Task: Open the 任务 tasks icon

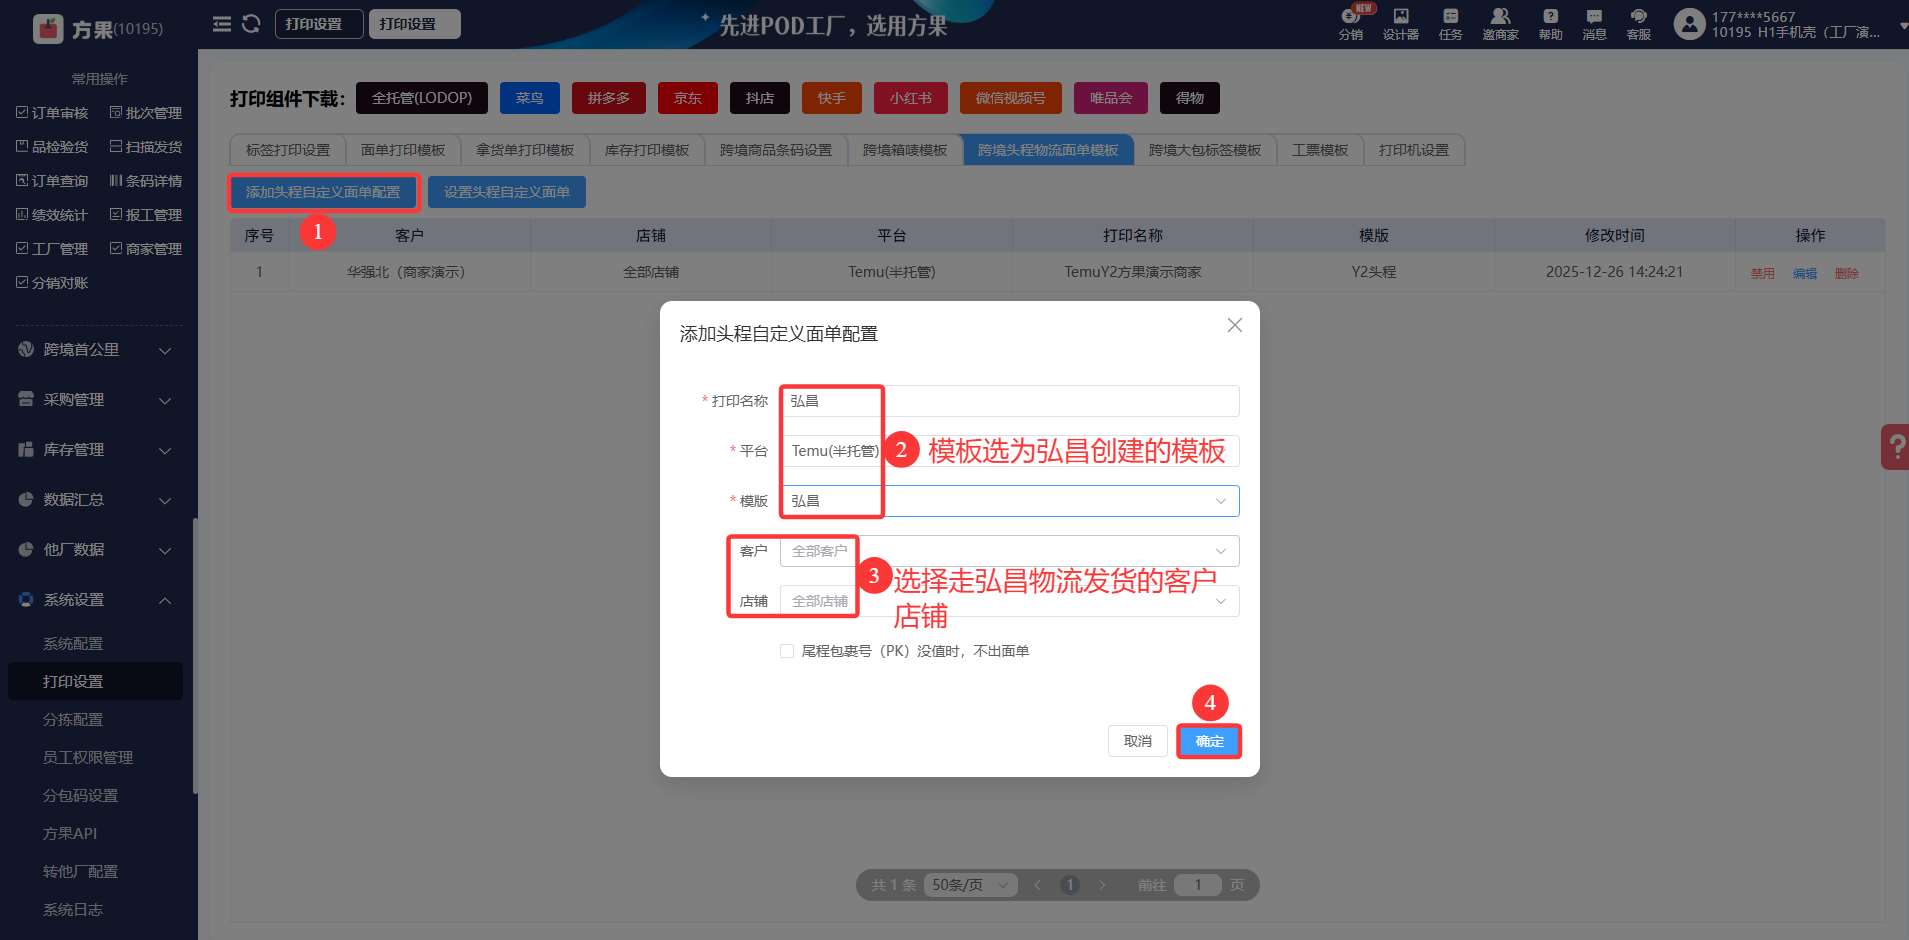Action: [1450, 24]
